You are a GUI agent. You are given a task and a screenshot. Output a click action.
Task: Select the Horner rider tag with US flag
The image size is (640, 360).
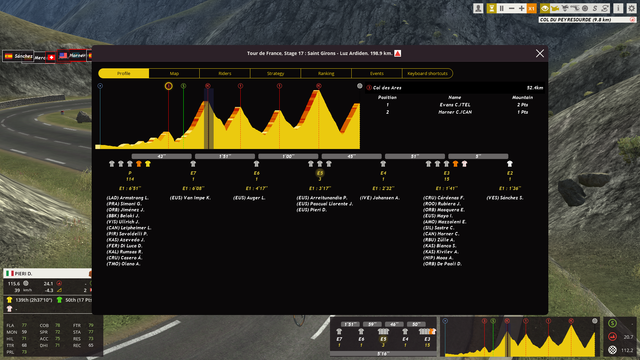pyautogui.click(x=72, y=56)
